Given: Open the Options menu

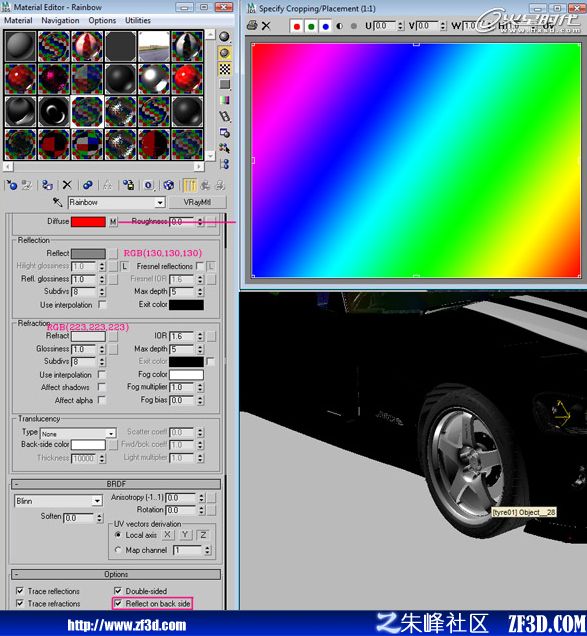Looking at the screenshot, I should point(102,20).
